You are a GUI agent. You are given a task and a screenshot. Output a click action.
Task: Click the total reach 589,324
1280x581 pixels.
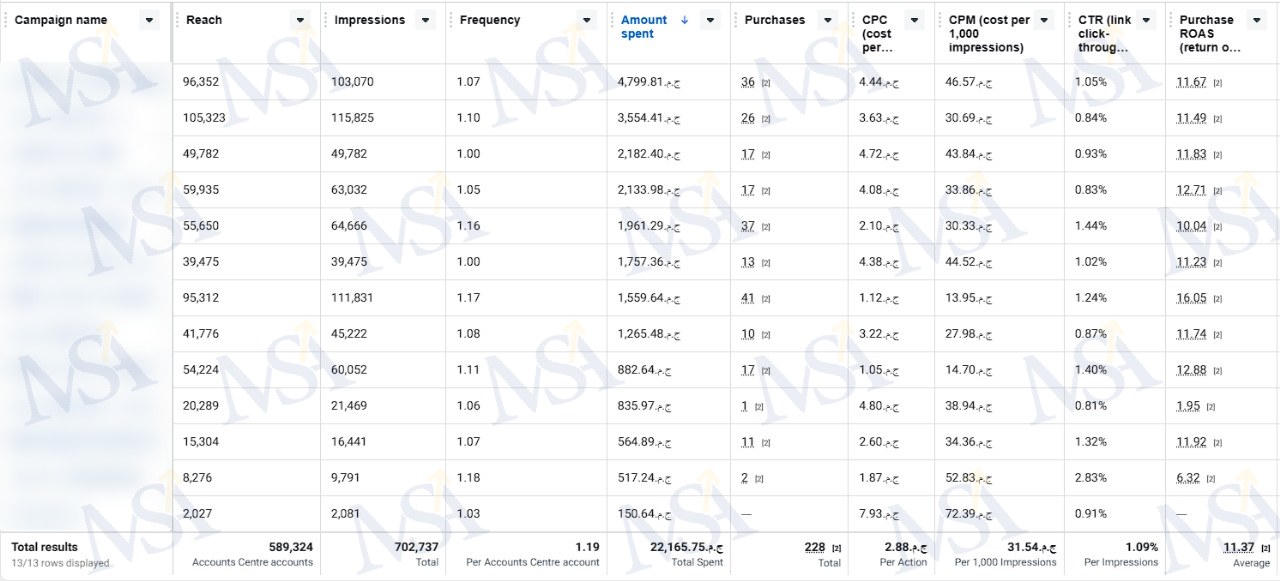[291, 547]
